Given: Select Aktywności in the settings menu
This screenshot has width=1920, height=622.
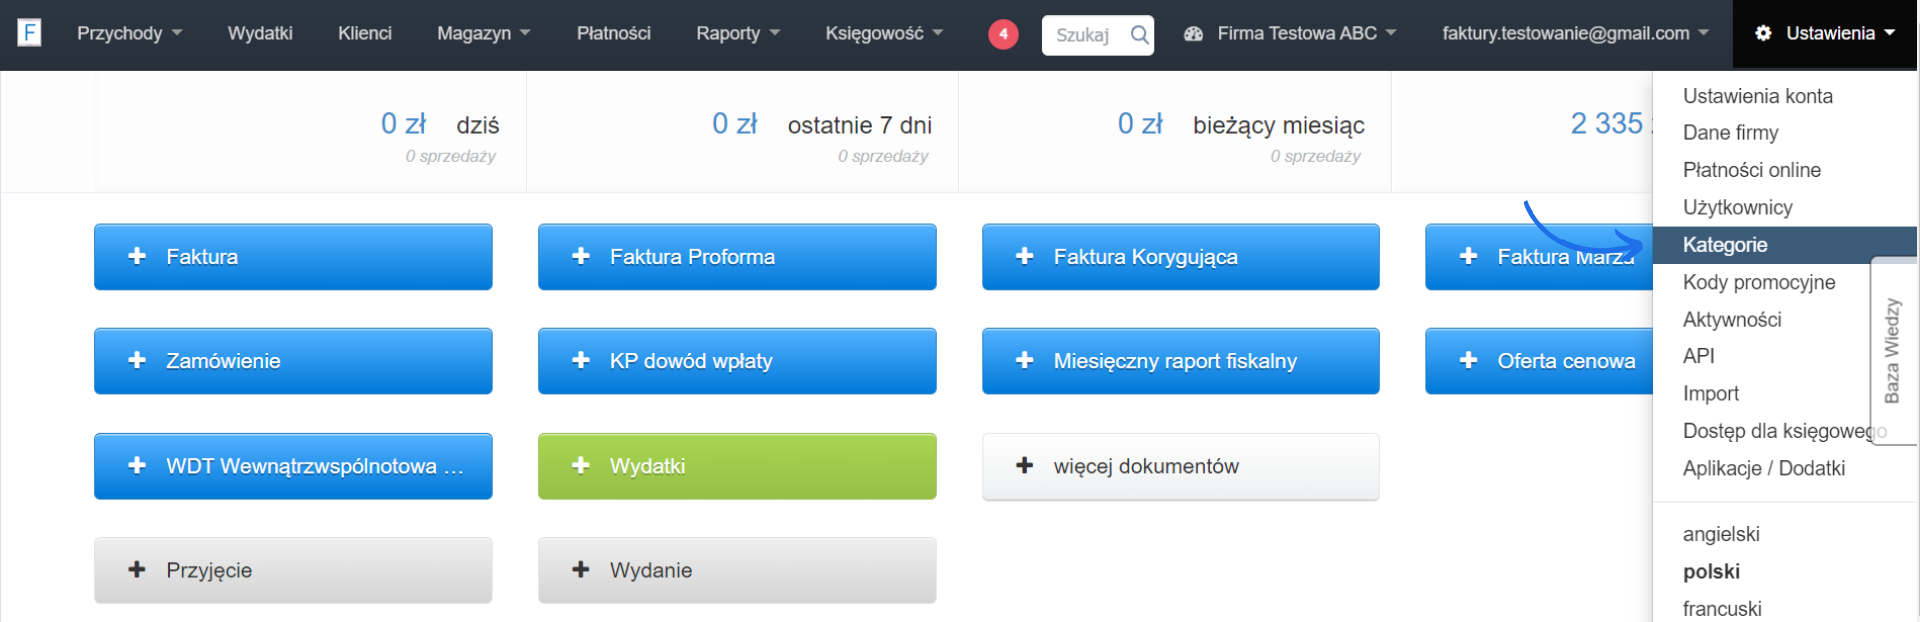Looking at the screenshot, I should [1732, 320].
